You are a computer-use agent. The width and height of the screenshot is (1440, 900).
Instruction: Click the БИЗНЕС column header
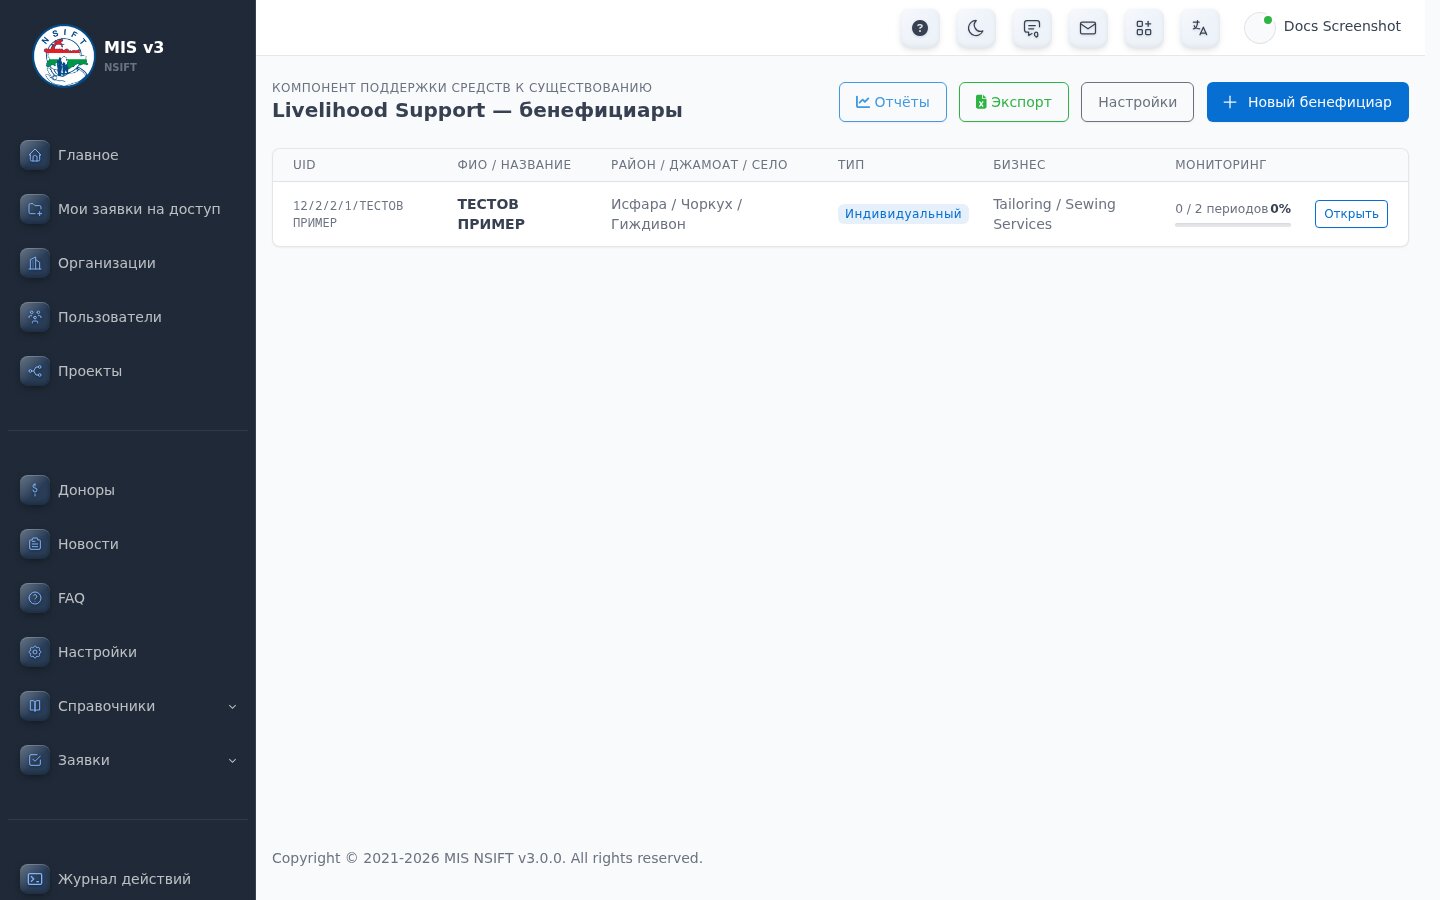point(1019,165)
